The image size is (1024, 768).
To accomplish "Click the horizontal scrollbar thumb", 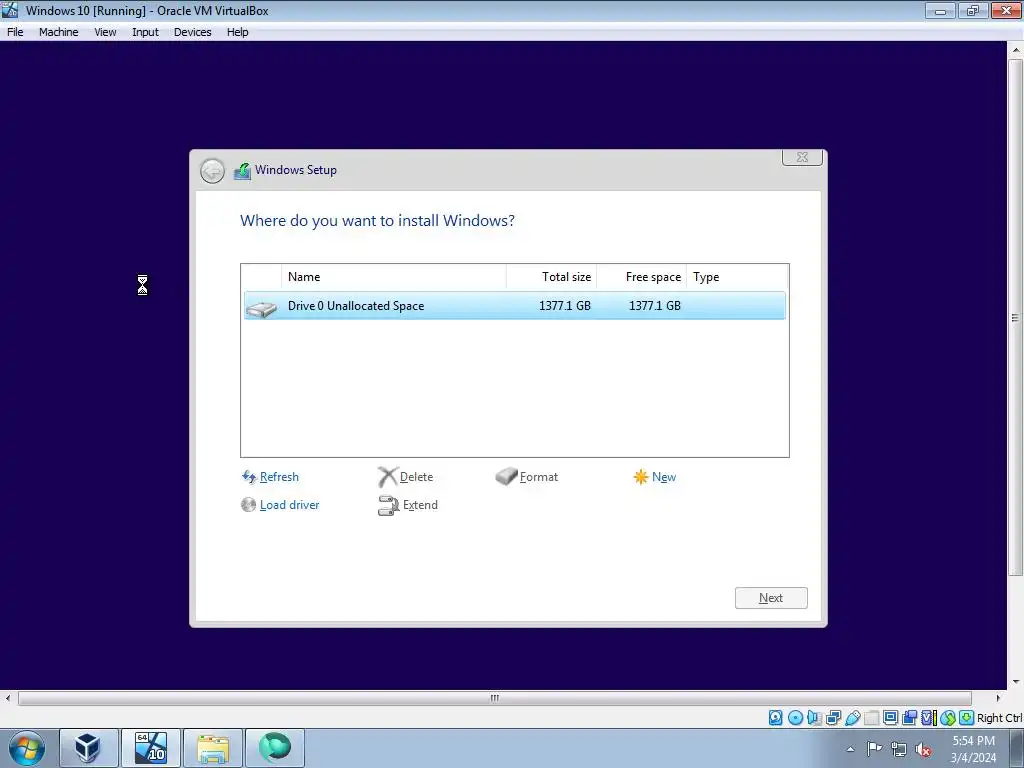I will pos(494,698).
